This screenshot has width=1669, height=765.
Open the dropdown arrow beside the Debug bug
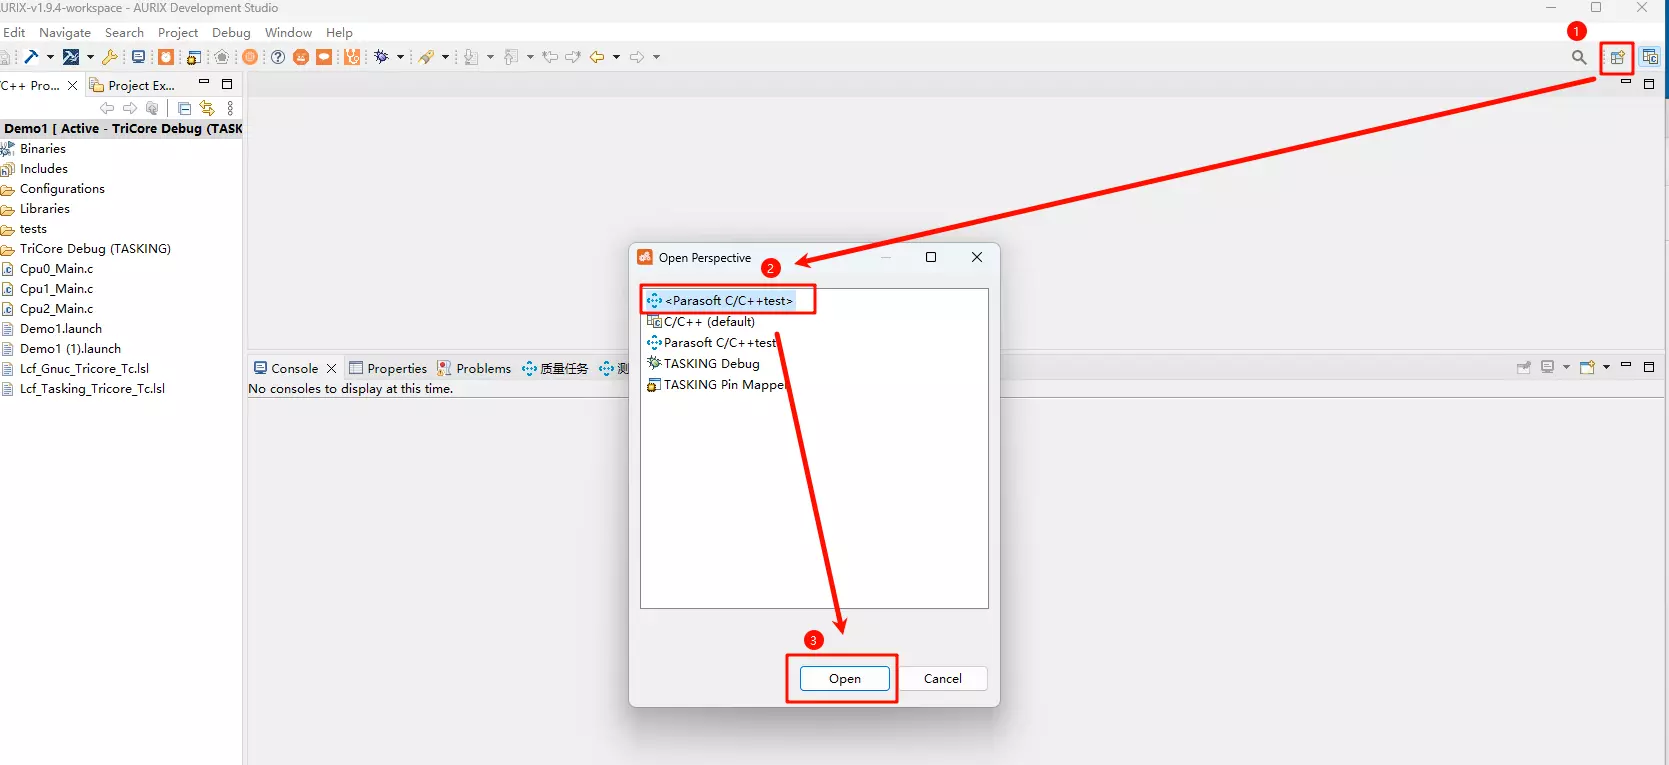pos(400,57)
